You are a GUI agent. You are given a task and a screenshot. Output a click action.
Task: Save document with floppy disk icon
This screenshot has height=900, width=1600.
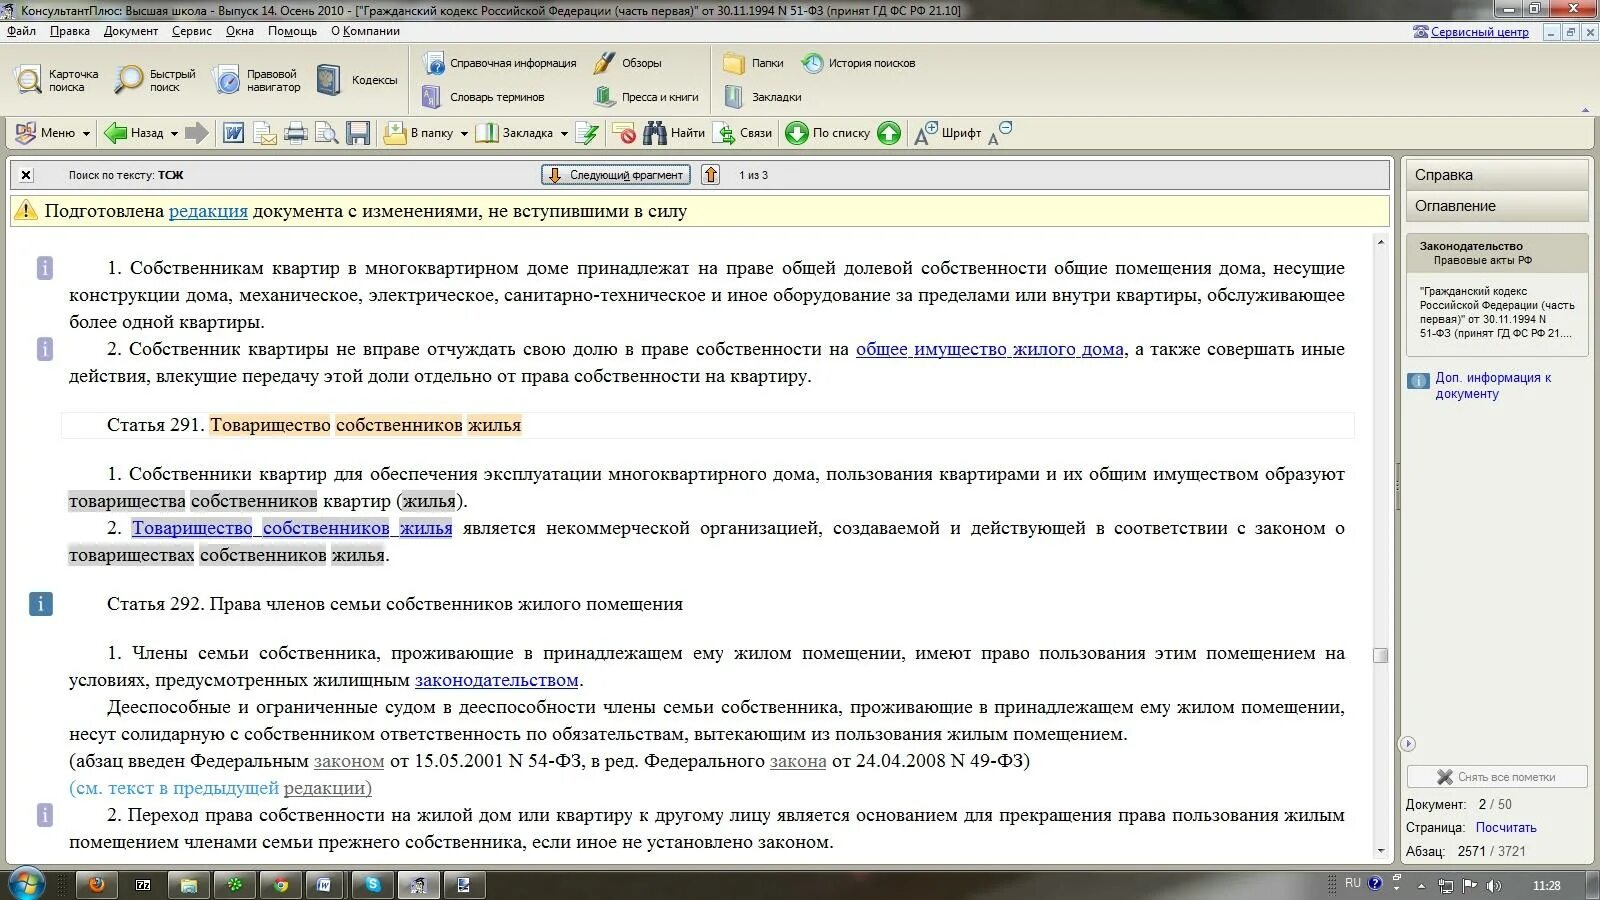pos(358,133)
